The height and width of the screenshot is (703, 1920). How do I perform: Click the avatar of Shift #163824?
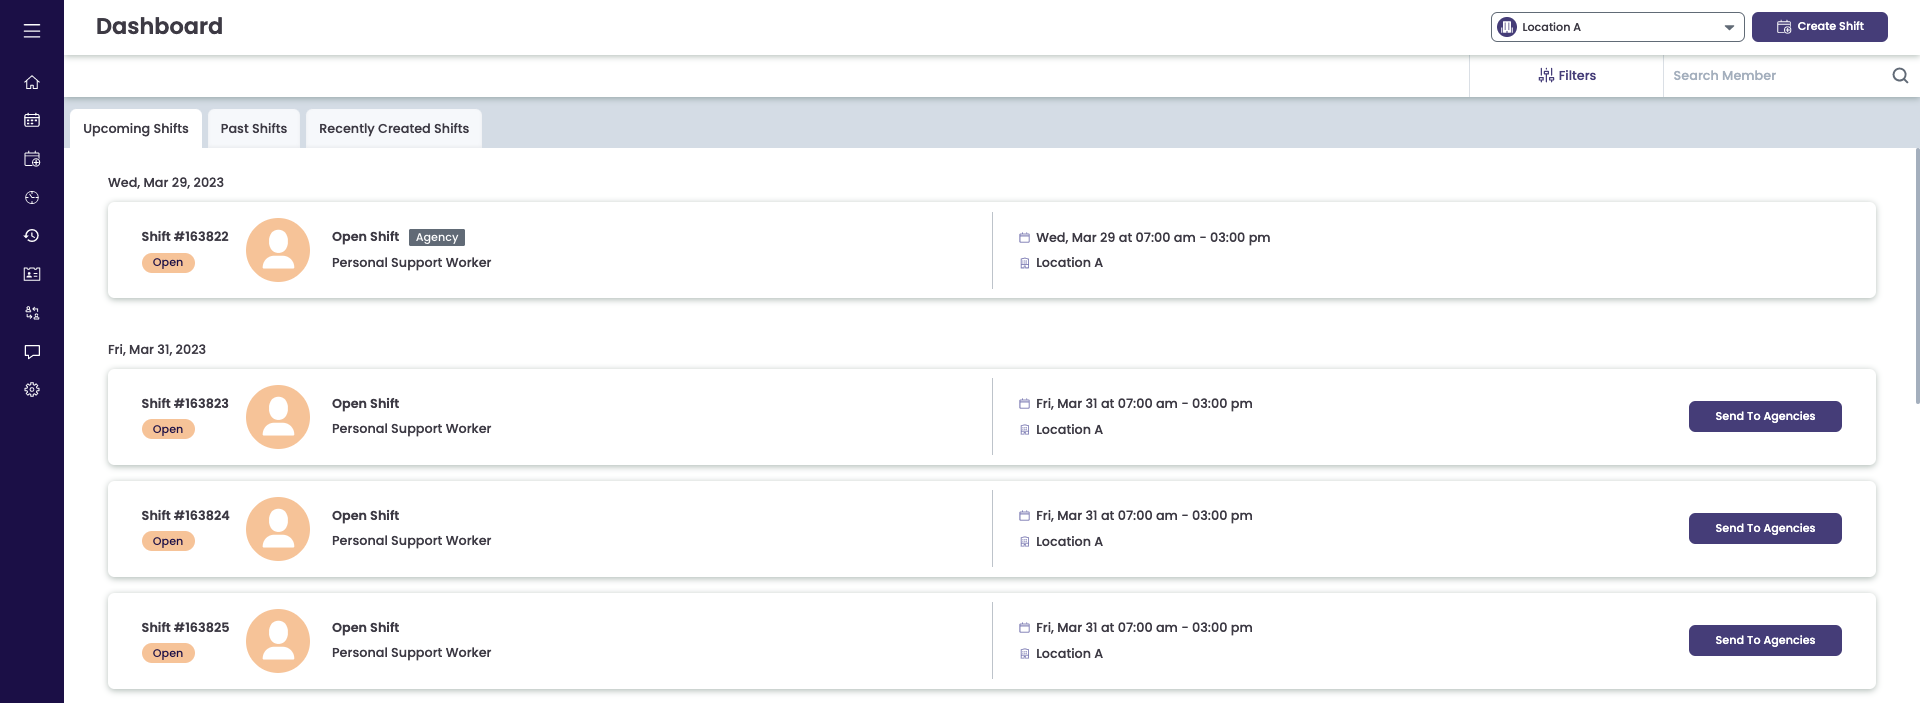coord(278,529)
